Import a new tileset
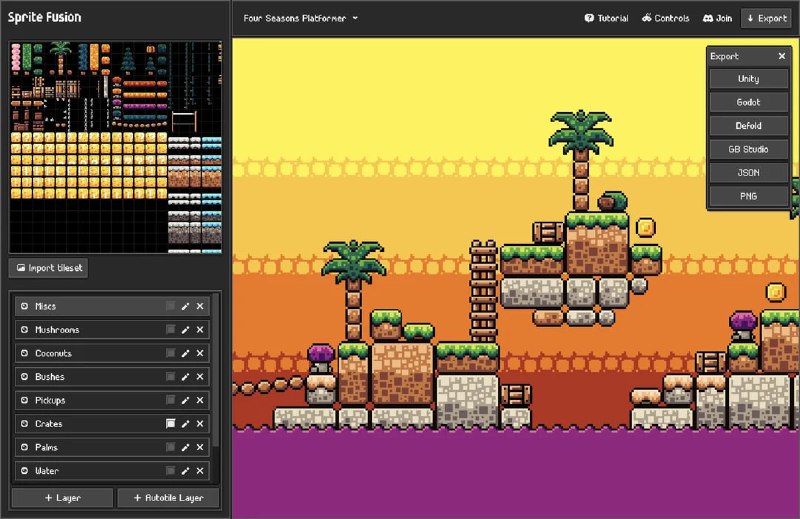800x519 pixels. click(49, 268)
